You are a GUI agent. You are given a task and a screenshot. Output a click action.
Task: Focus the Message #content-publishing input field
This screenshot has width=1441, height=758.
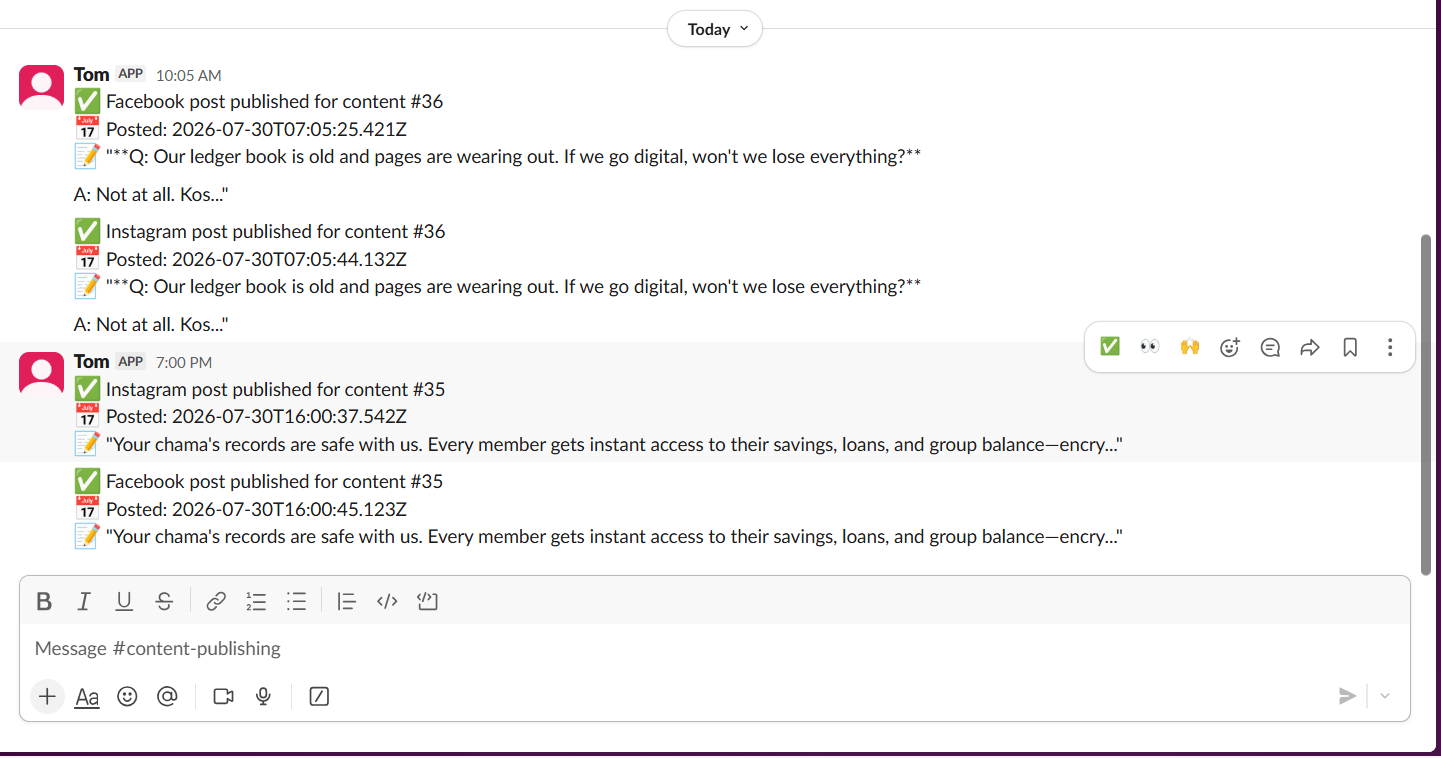click(x=715, y=648)
